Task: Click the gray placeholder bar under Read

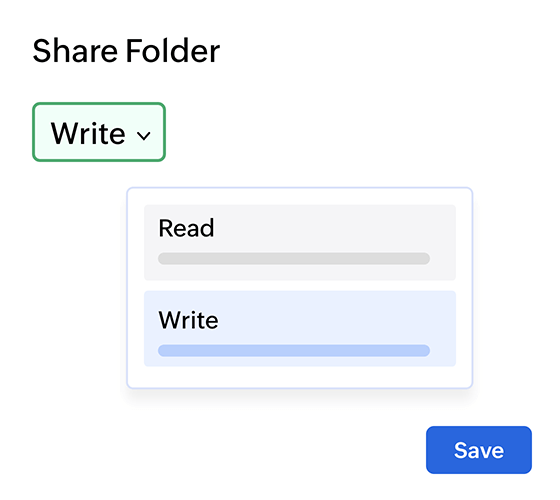Action: [294, 259]
